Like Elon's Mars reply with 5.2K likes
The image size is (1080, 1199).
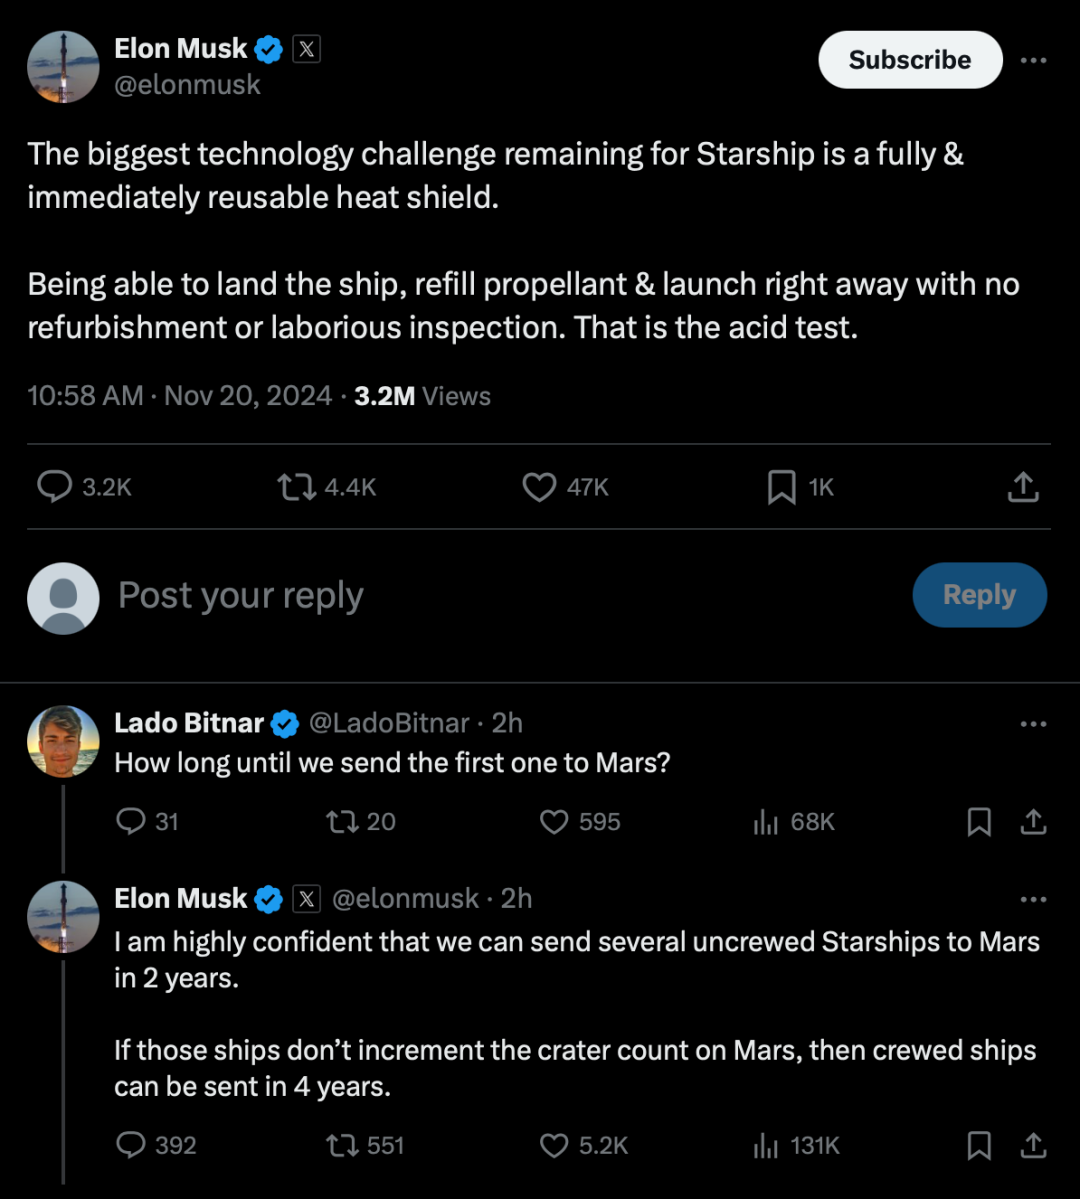coord(554,1145)
